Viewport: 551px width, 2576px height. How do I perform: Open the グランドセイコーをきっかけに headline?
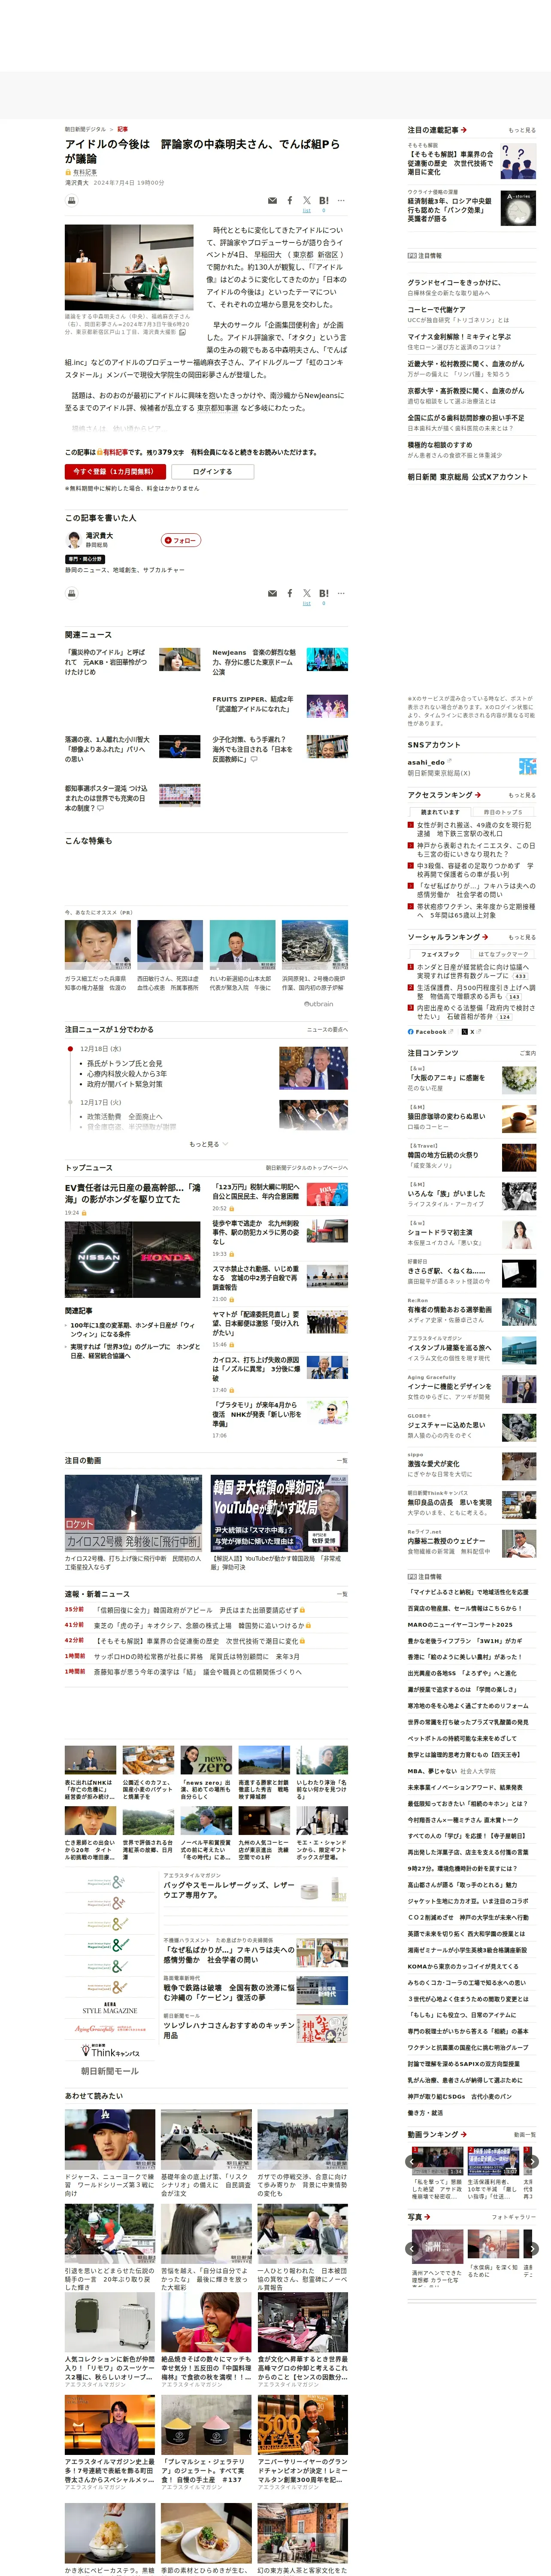tap(454, 283)
